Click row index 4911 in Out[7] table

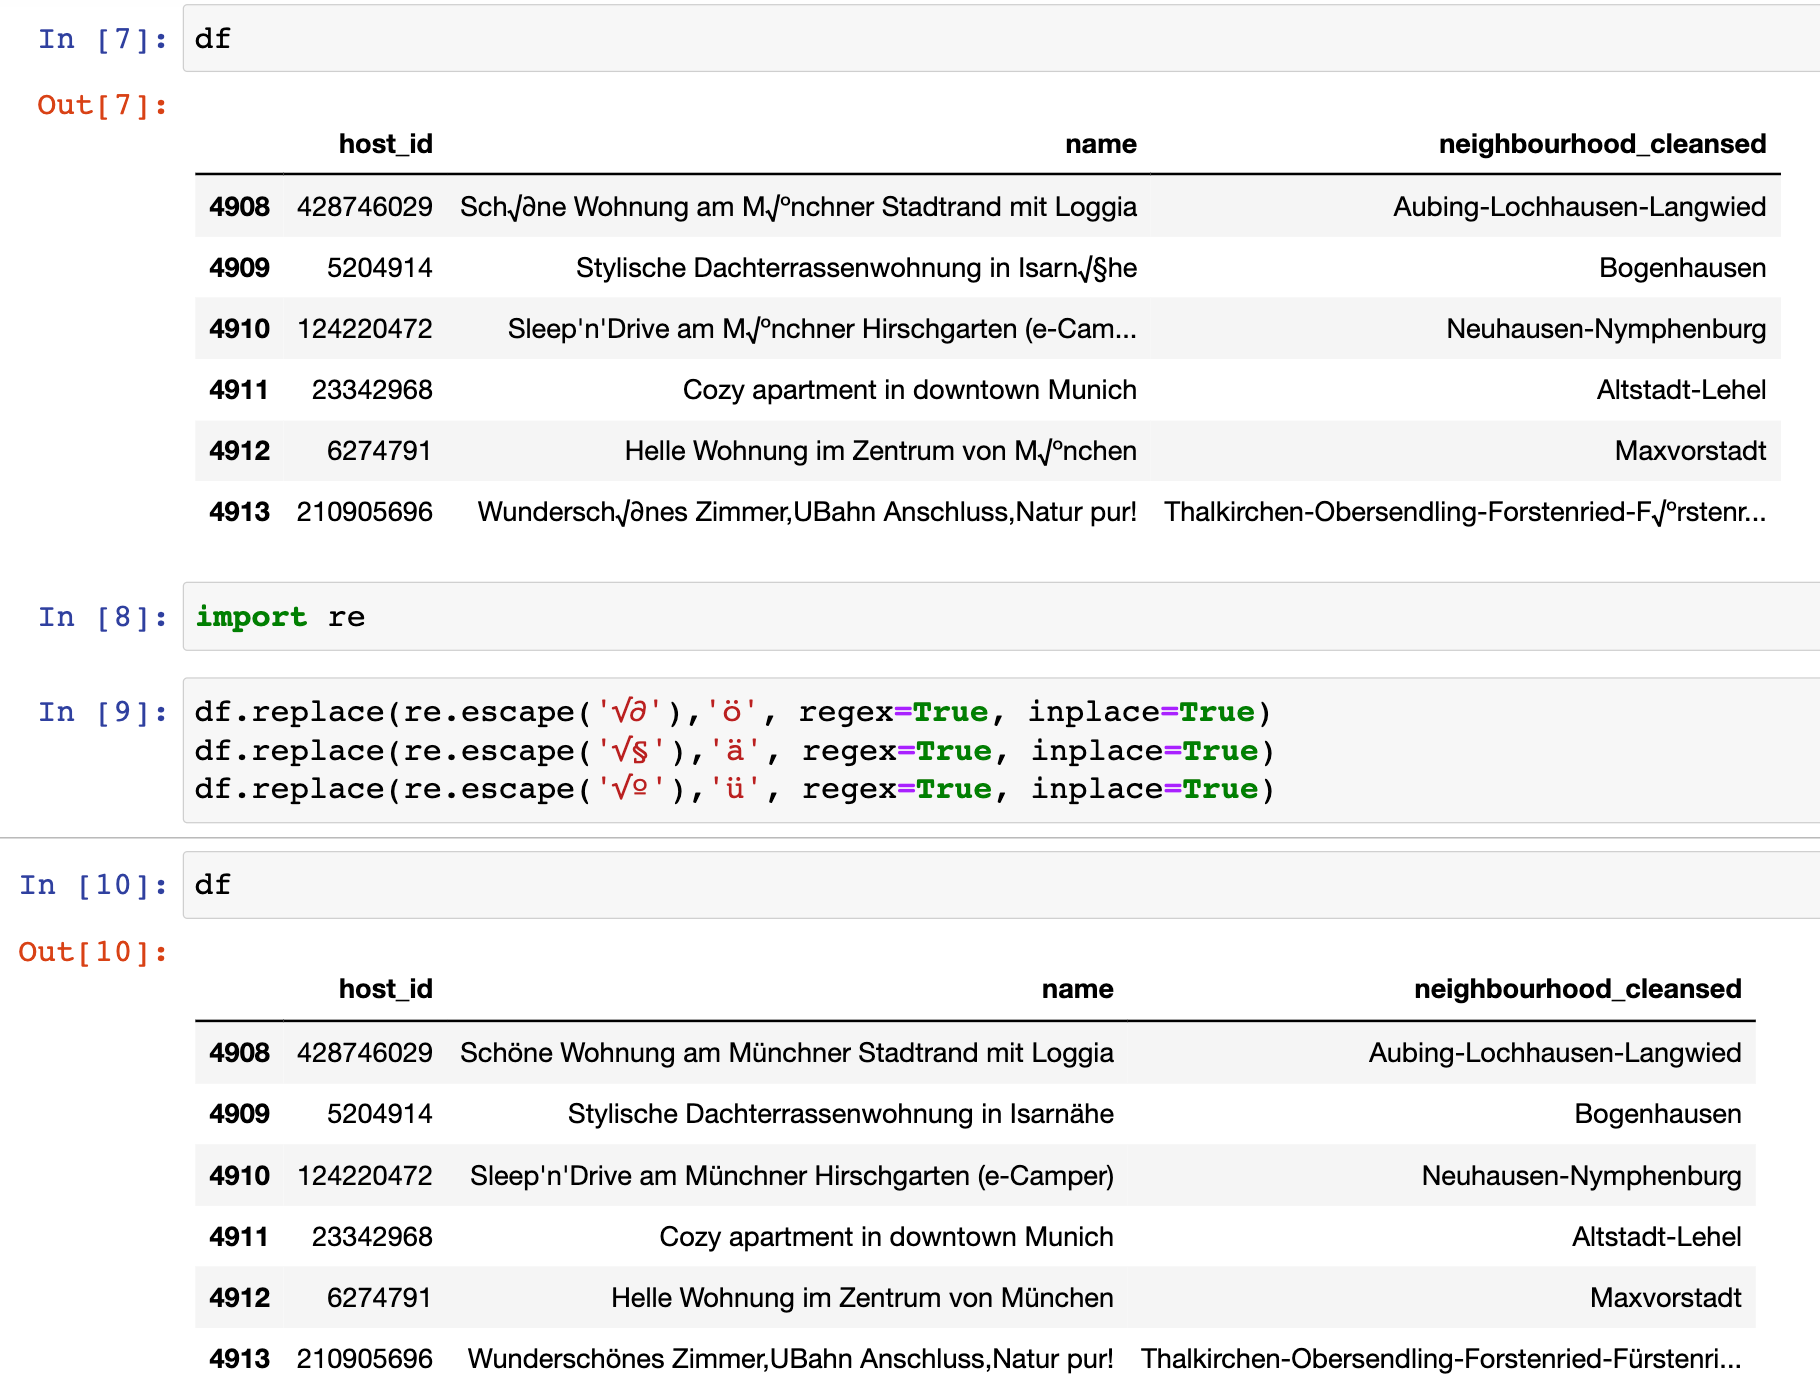(239, 390)
